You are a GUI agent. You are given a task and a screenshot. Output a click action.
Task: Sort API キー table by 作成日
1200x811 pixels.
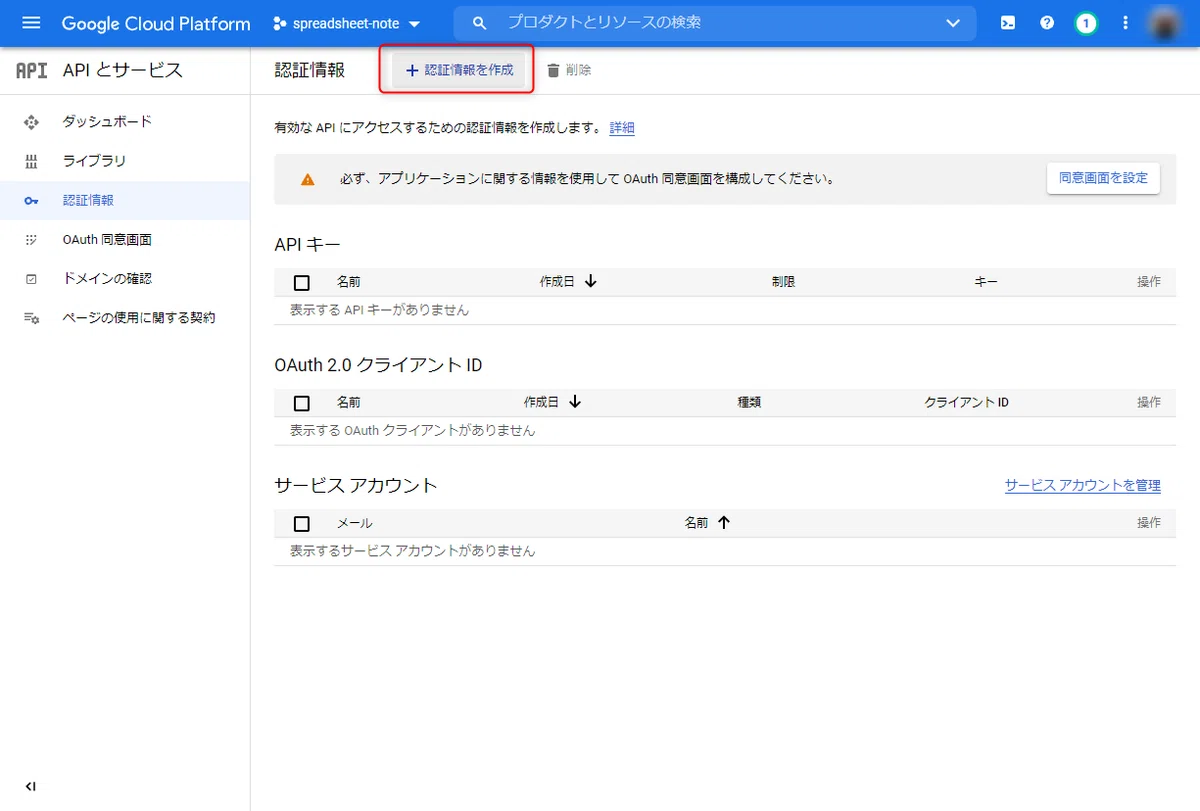[567, 282]
